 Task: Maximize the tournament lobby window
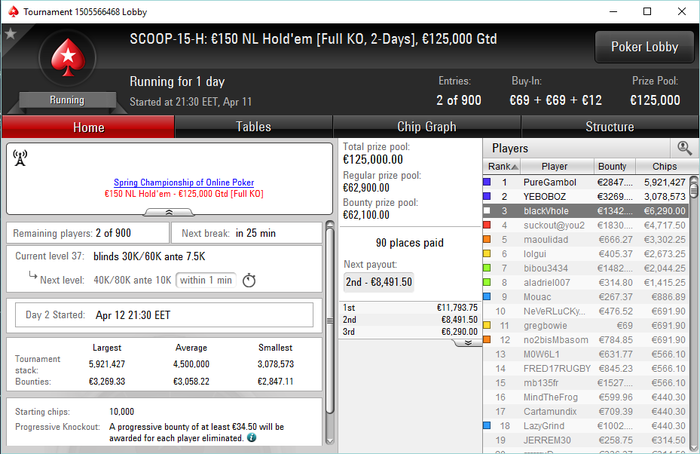(x=647, y=12)
